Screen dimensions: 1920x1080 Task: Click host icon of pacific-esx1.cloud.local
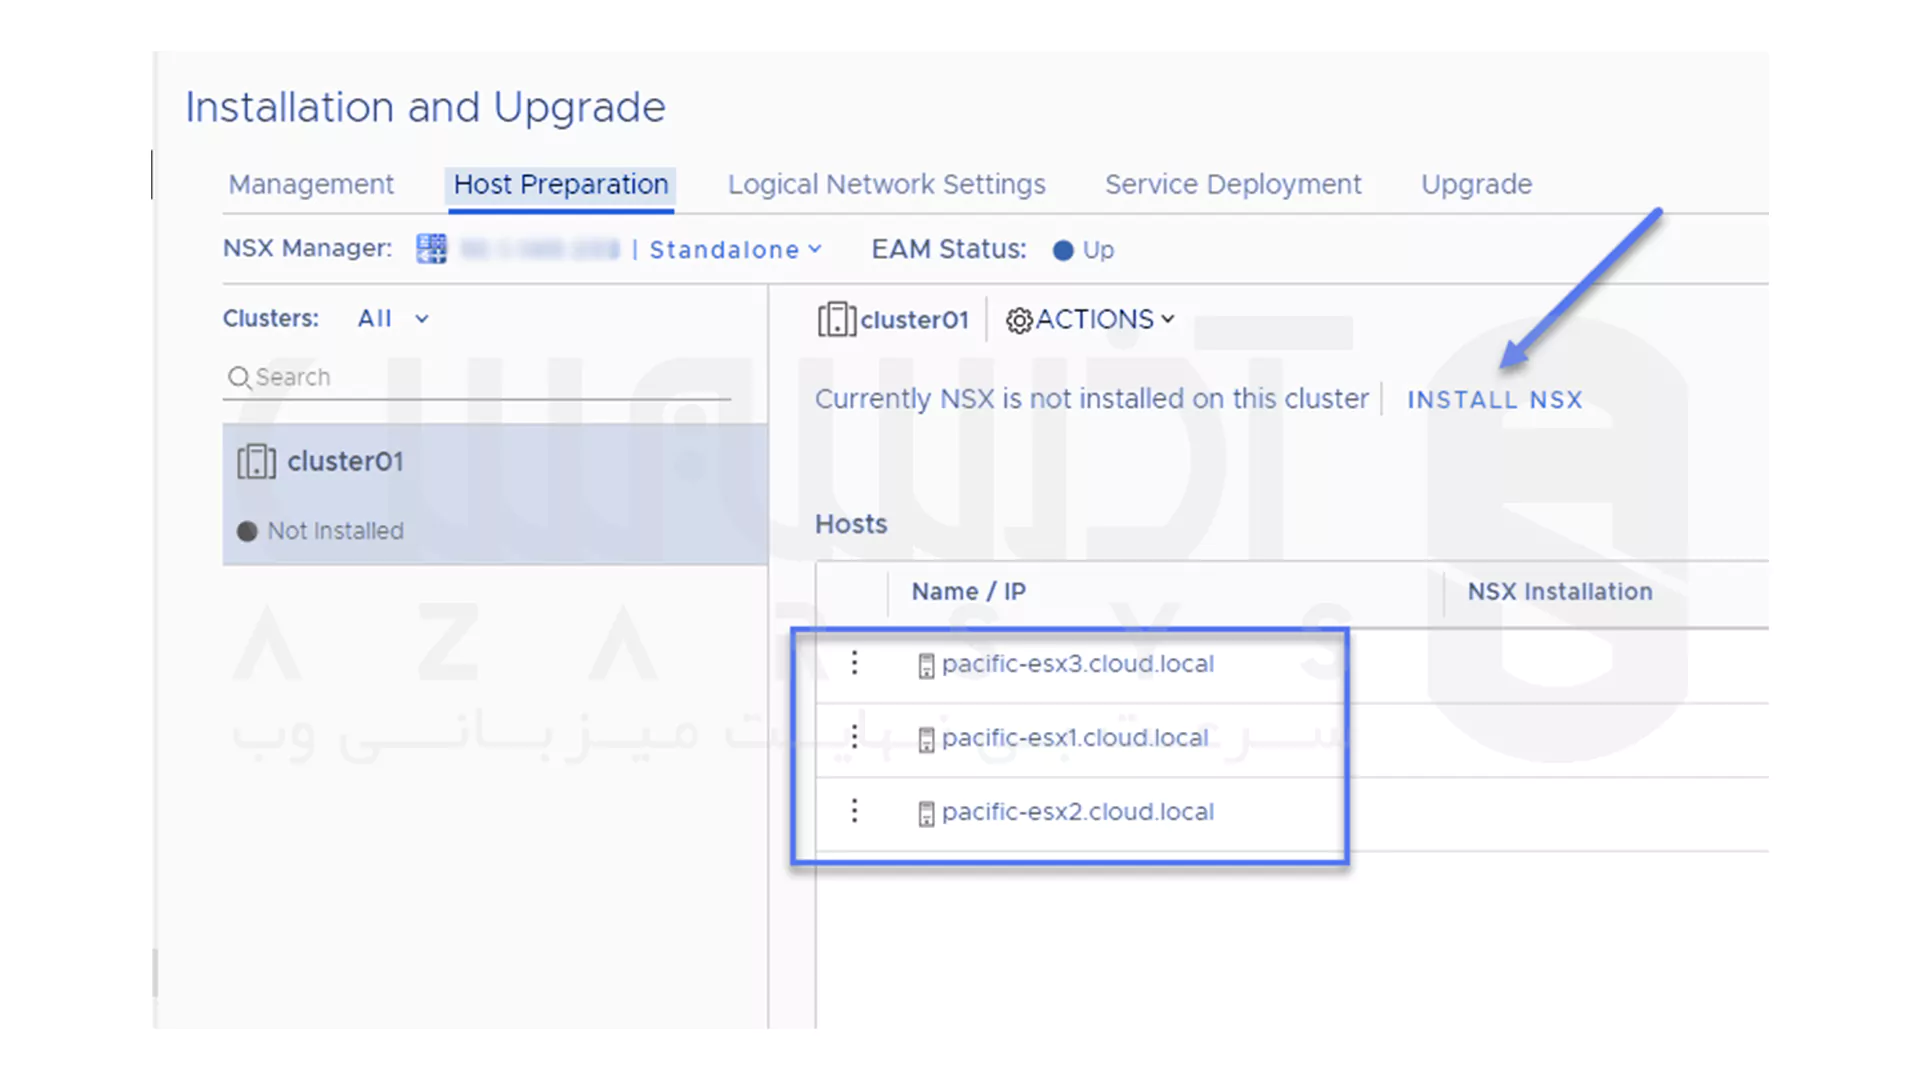(926, 740)
